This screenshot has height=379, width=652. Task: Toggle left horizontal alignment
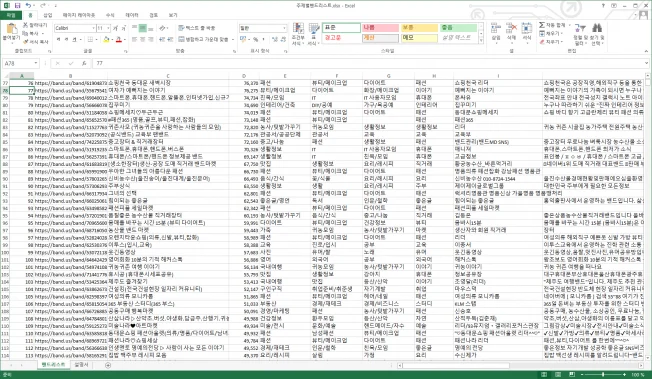134,40
